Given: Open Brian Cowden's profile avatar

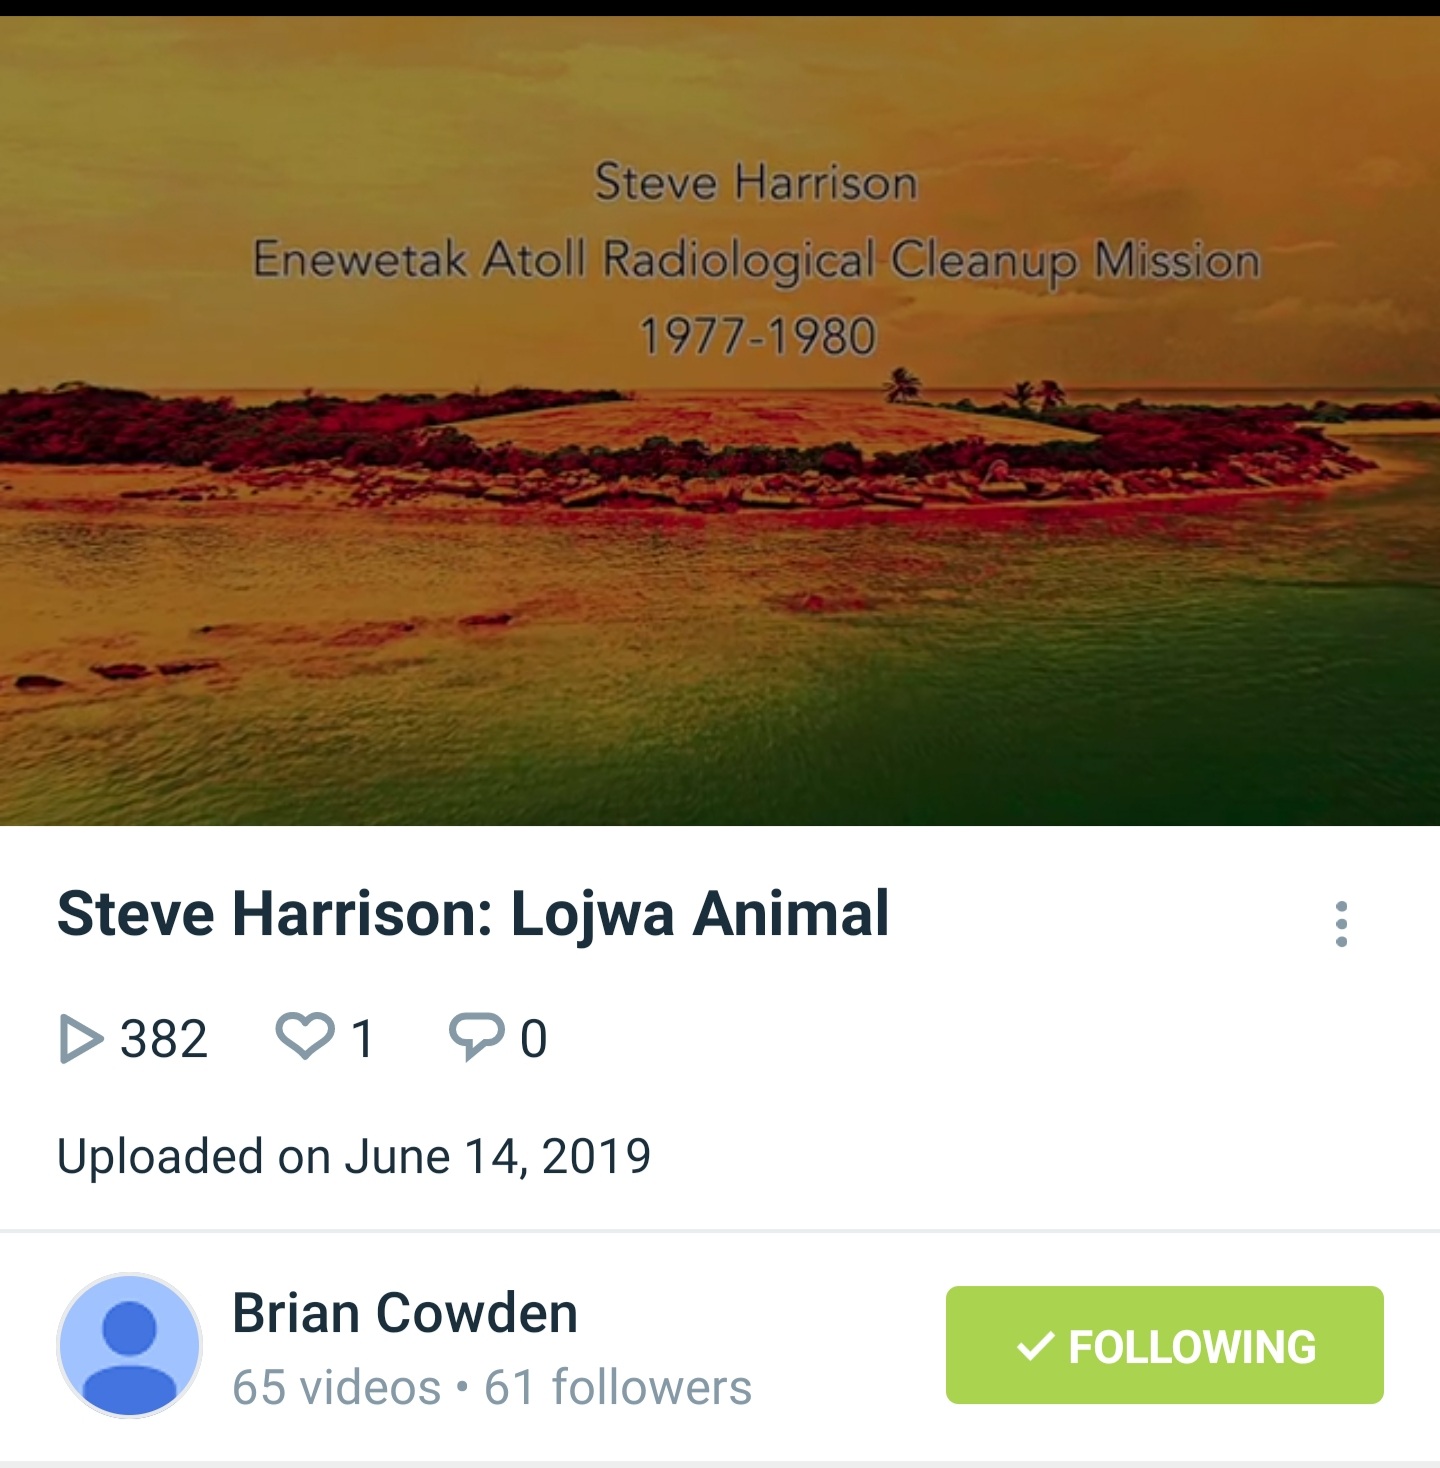Looking at the screenshot, I should 130,1345.
